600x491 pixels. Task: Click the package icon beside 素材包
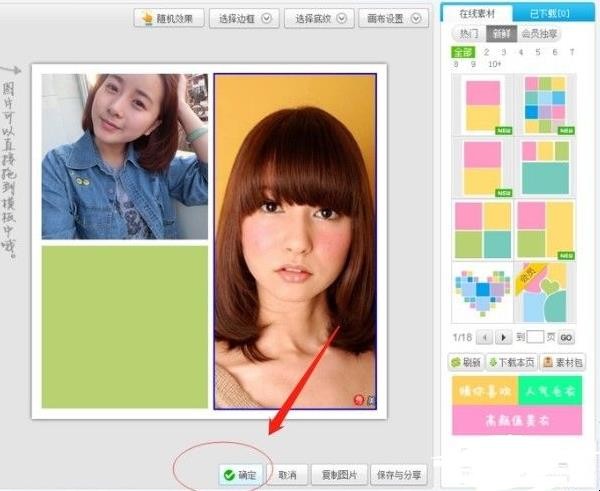click(548, 362)
